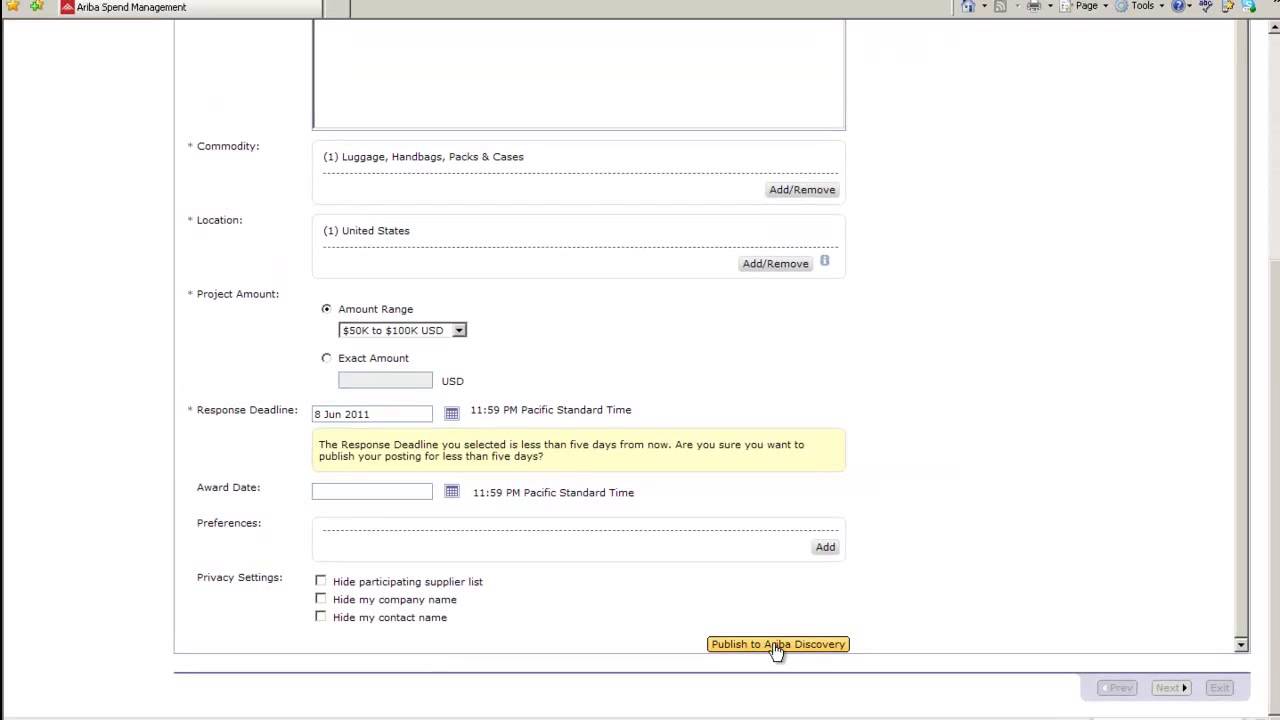
Task: Click Add button in Preferences
Action: 825,547
